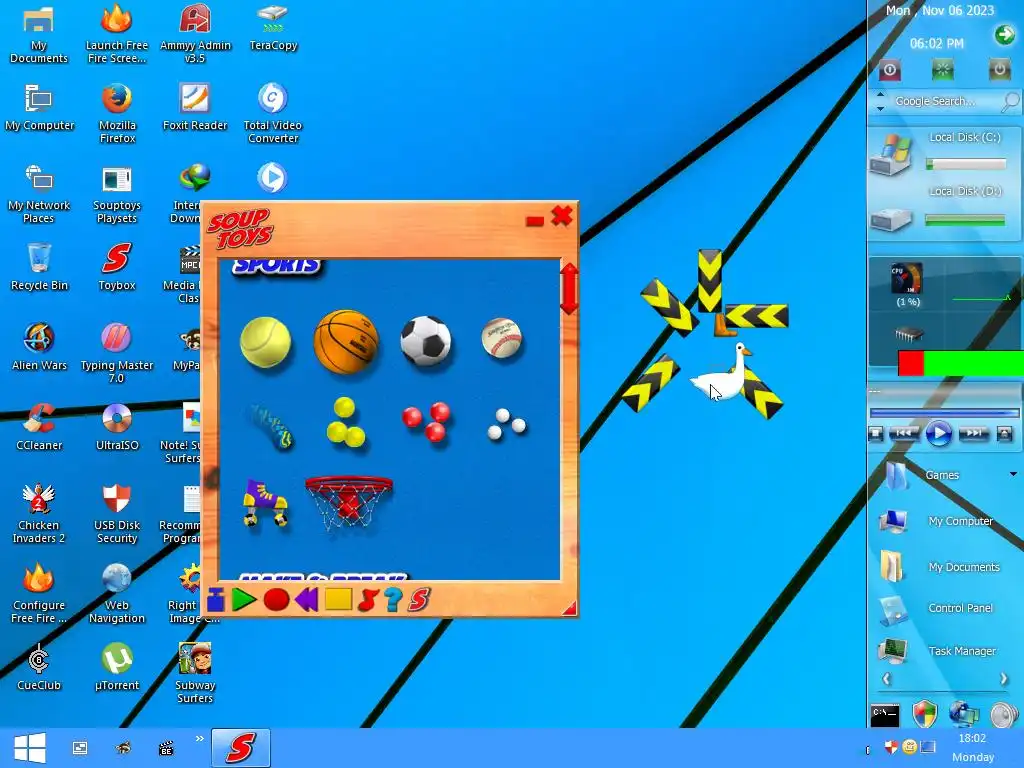Click the red scroll arrow in toy list
The width and height of the screenshot is (1024, 768).
tap(569, 288)
